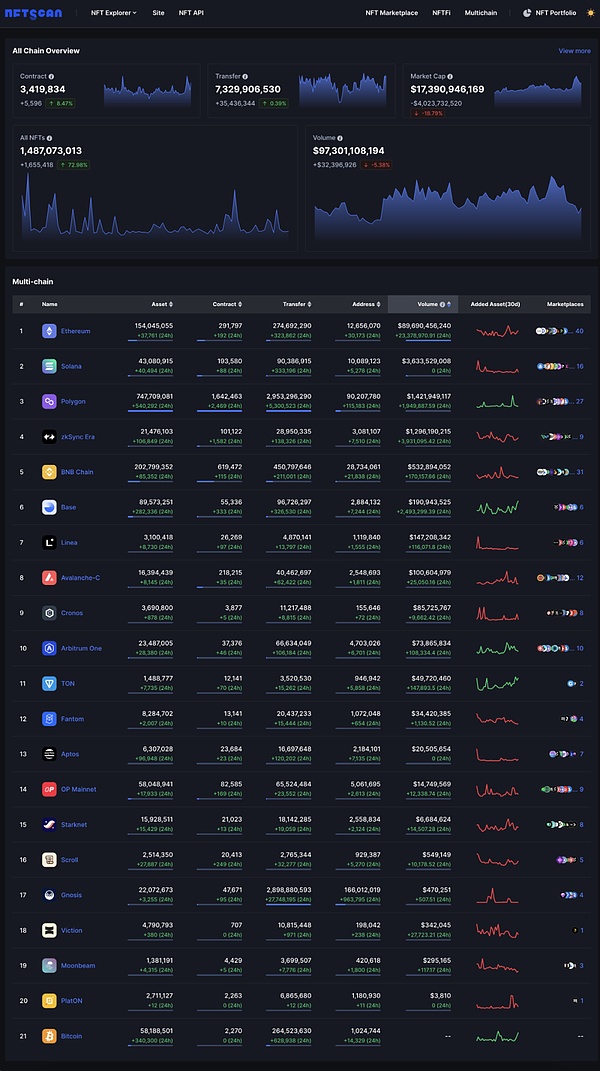
Task: Click the Polygon chain icon
Action: tap(49, 401)
